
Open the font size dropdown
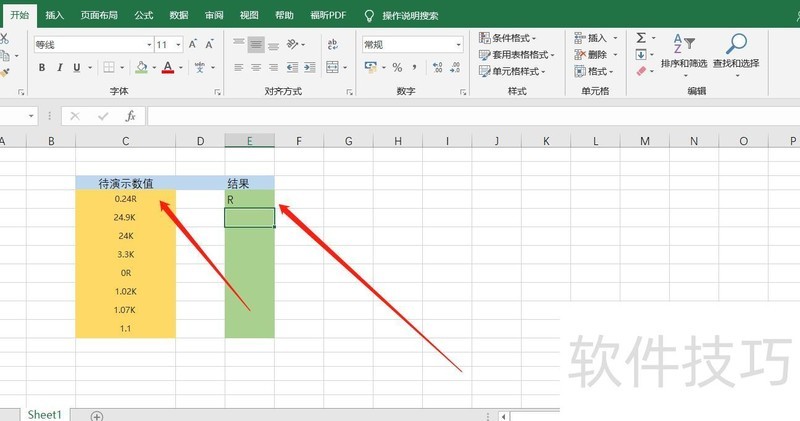(x=178, y=45)
